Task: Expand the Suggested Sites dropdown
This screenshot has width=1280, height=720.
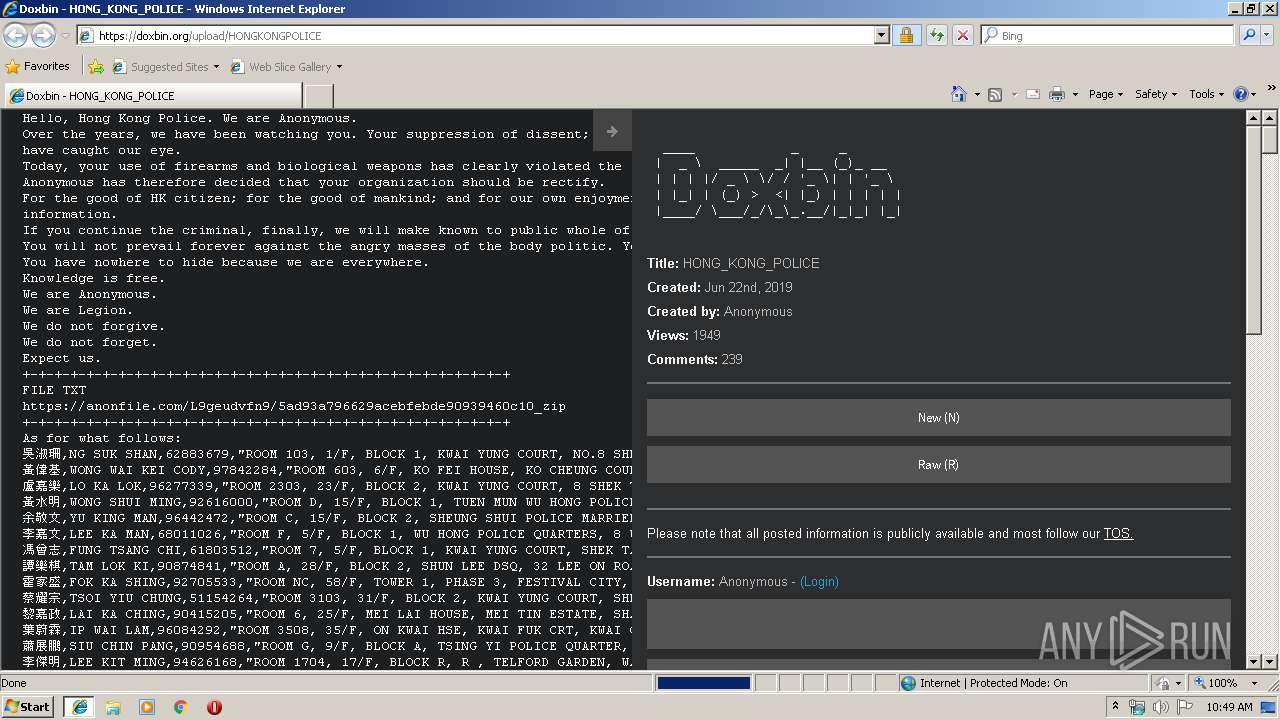Action: click(x=216, y=67)
